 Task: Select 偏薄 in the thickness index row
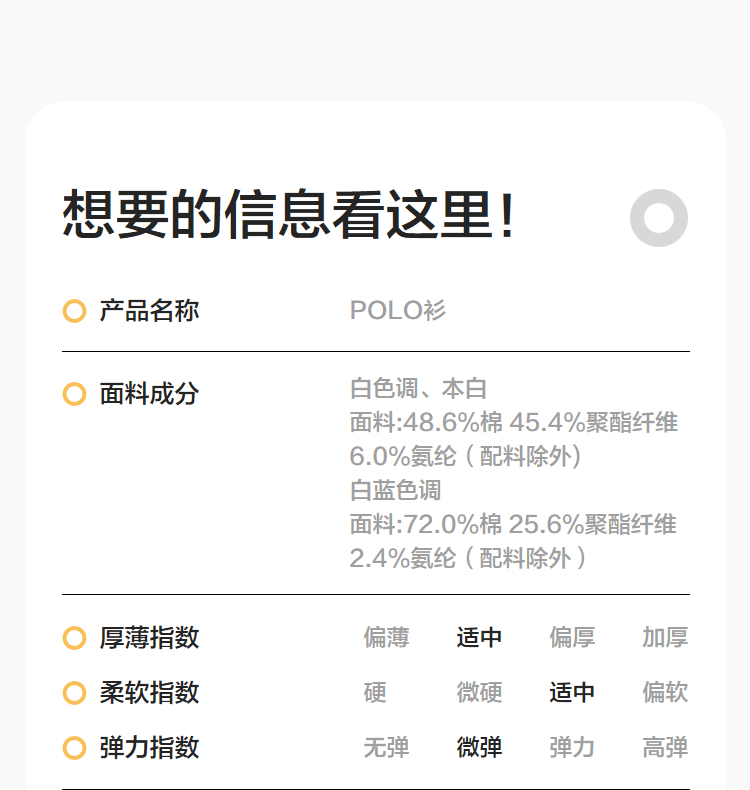(387, 638)
